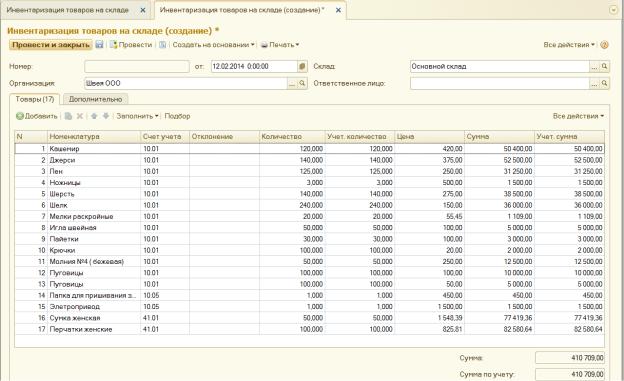Select the Молния №4 row
This screenshot has height=381, width=624.
[310, 262]
